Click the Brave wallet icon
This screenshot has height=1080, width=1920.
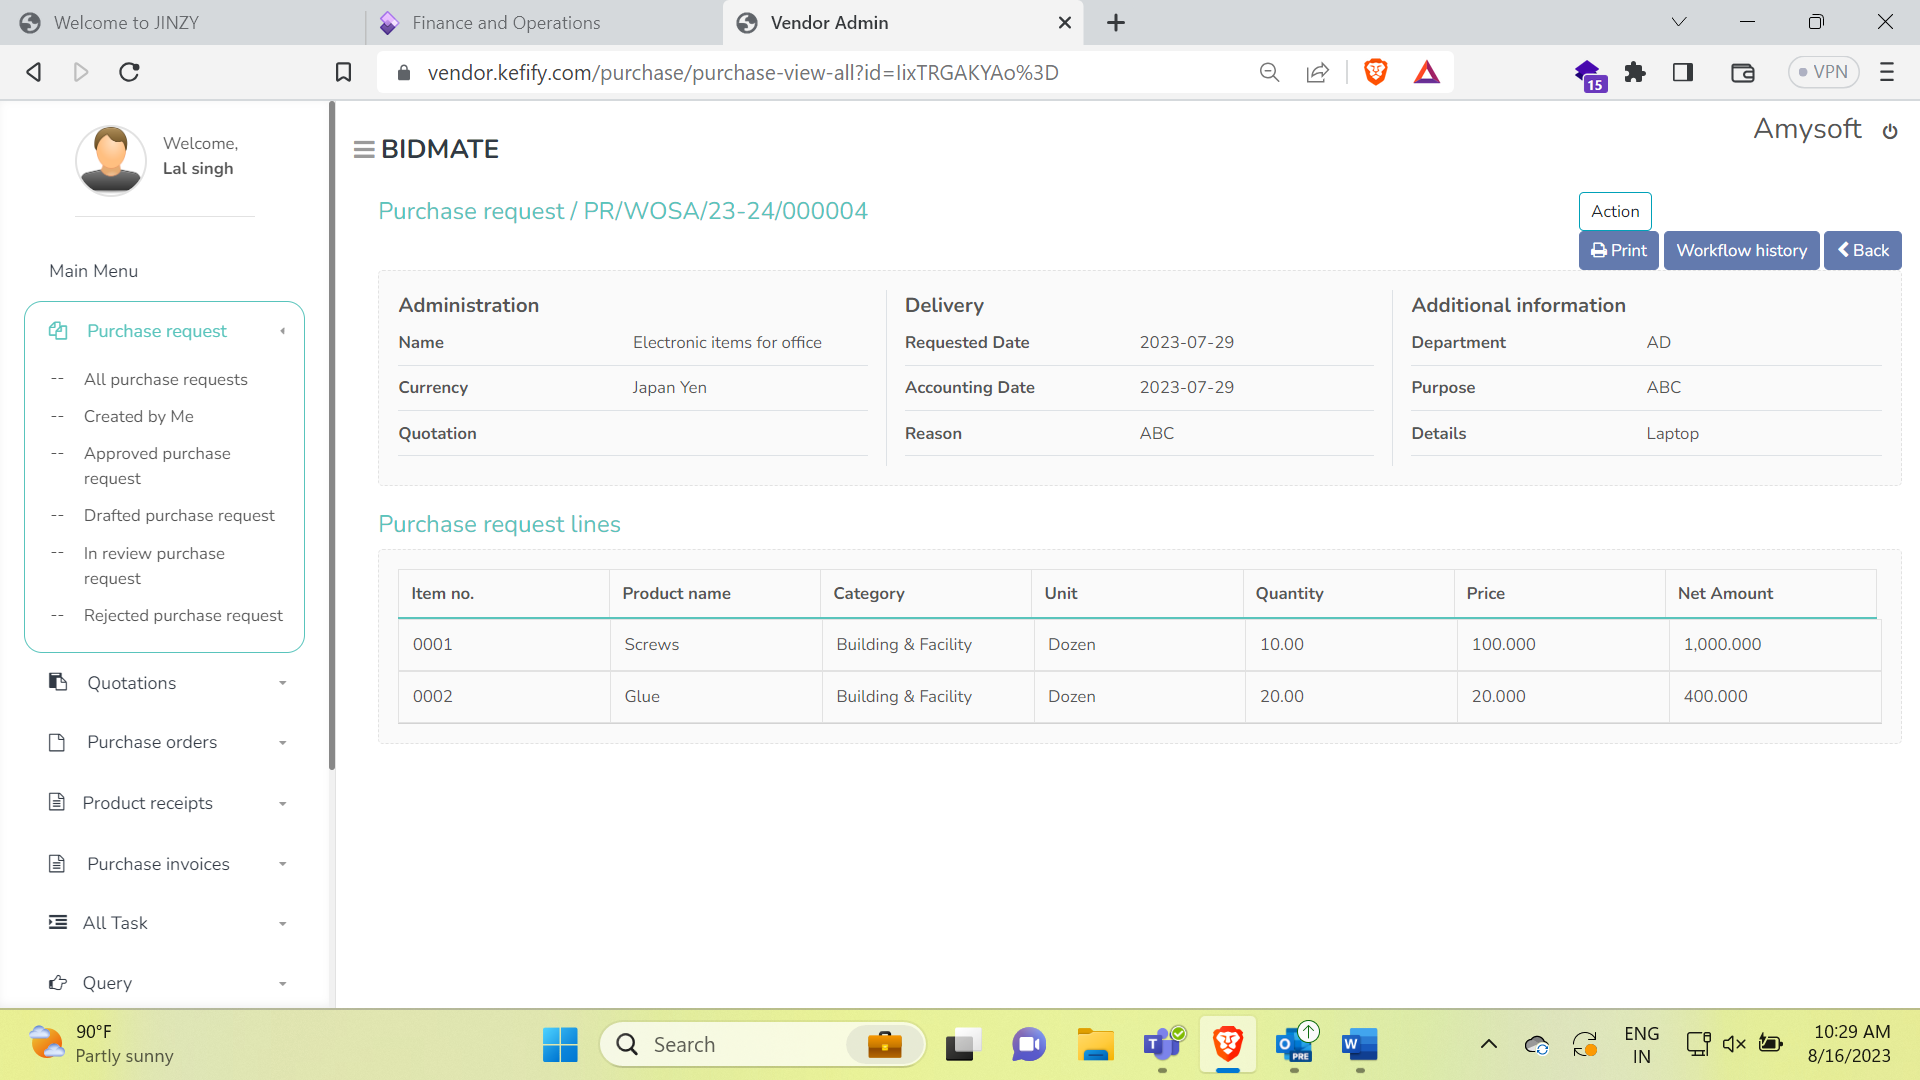[x=1742, y=72]
